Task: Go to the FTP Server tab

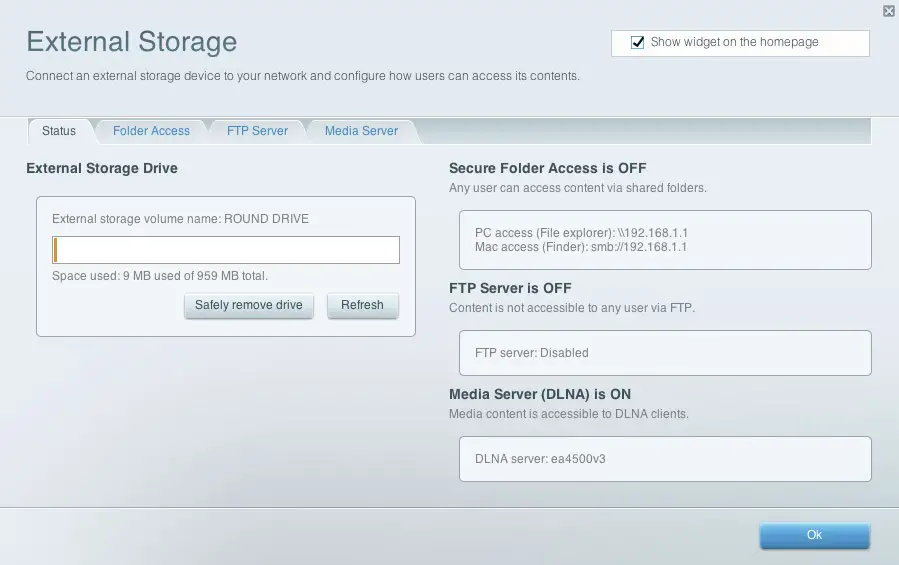Action: (x=257, y=131)
